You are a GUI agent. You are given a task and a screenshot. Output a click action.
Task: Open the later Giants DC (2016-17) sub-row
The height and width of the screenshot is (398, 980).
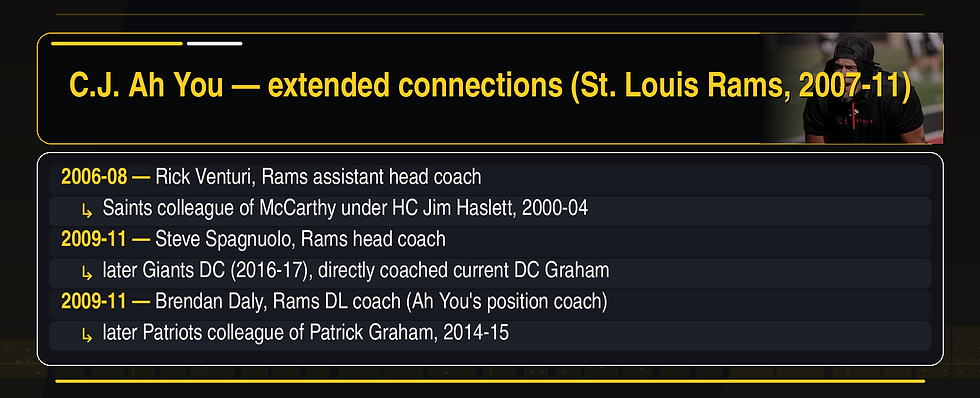click(x=490, y=273)
